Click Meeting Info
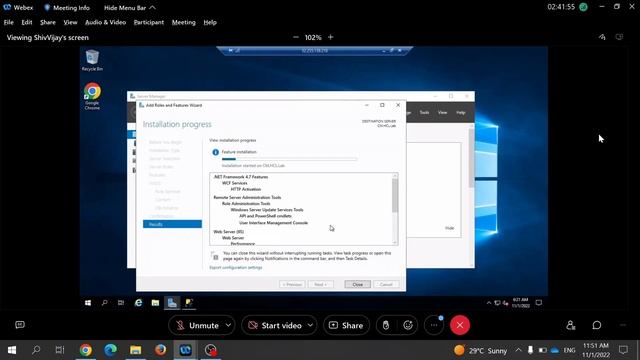 tap(67, 7)
